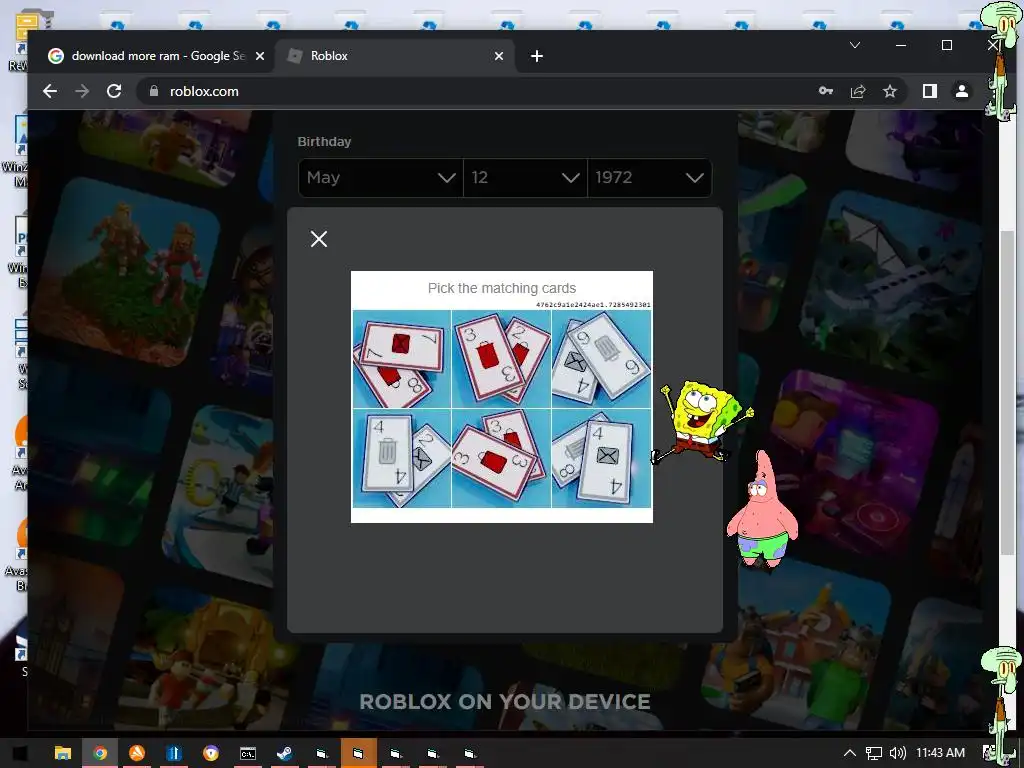Viewport: 1024px width, 768px height.
Task: Click the Chrome taskbar icon
Action: tap(100, 753)
